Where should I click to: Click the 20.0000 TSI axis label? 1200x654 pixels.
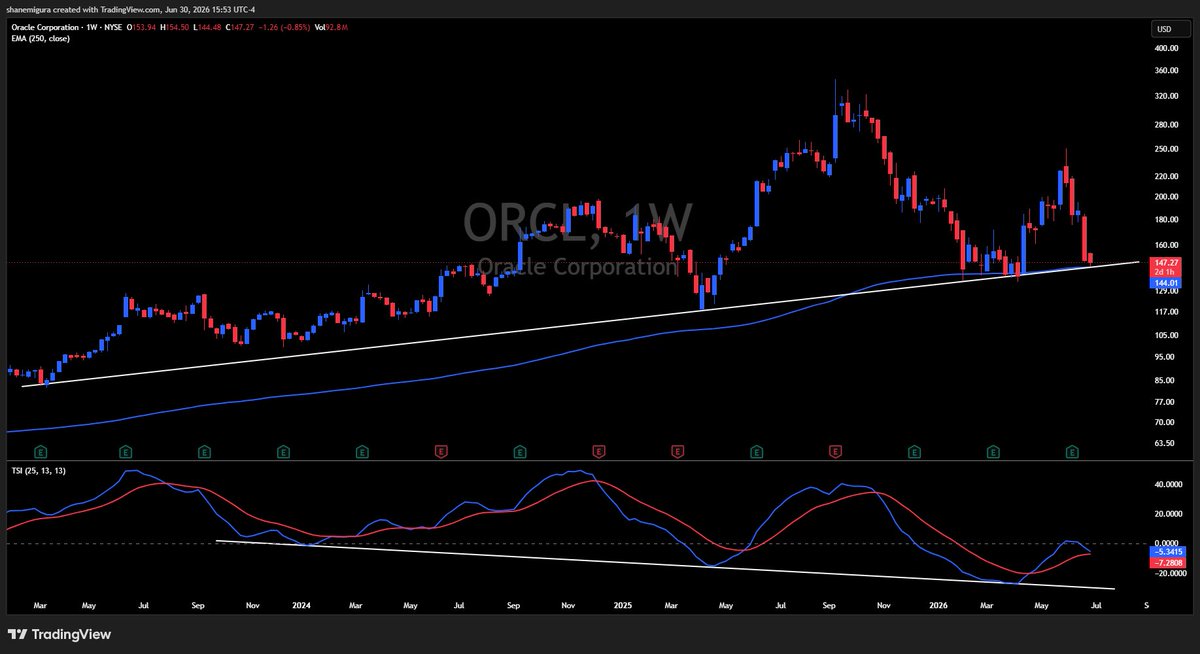[1168, 514]
